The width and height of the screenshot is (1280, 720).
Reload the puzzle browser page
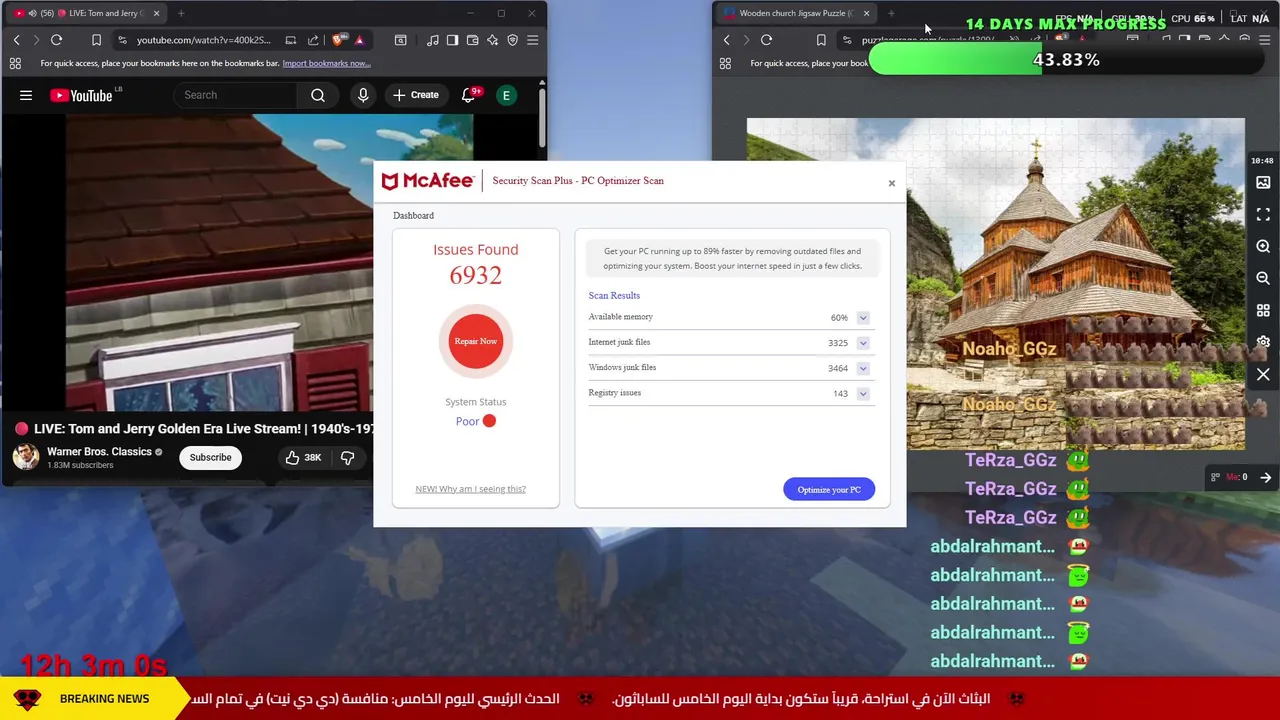point(766,40)
